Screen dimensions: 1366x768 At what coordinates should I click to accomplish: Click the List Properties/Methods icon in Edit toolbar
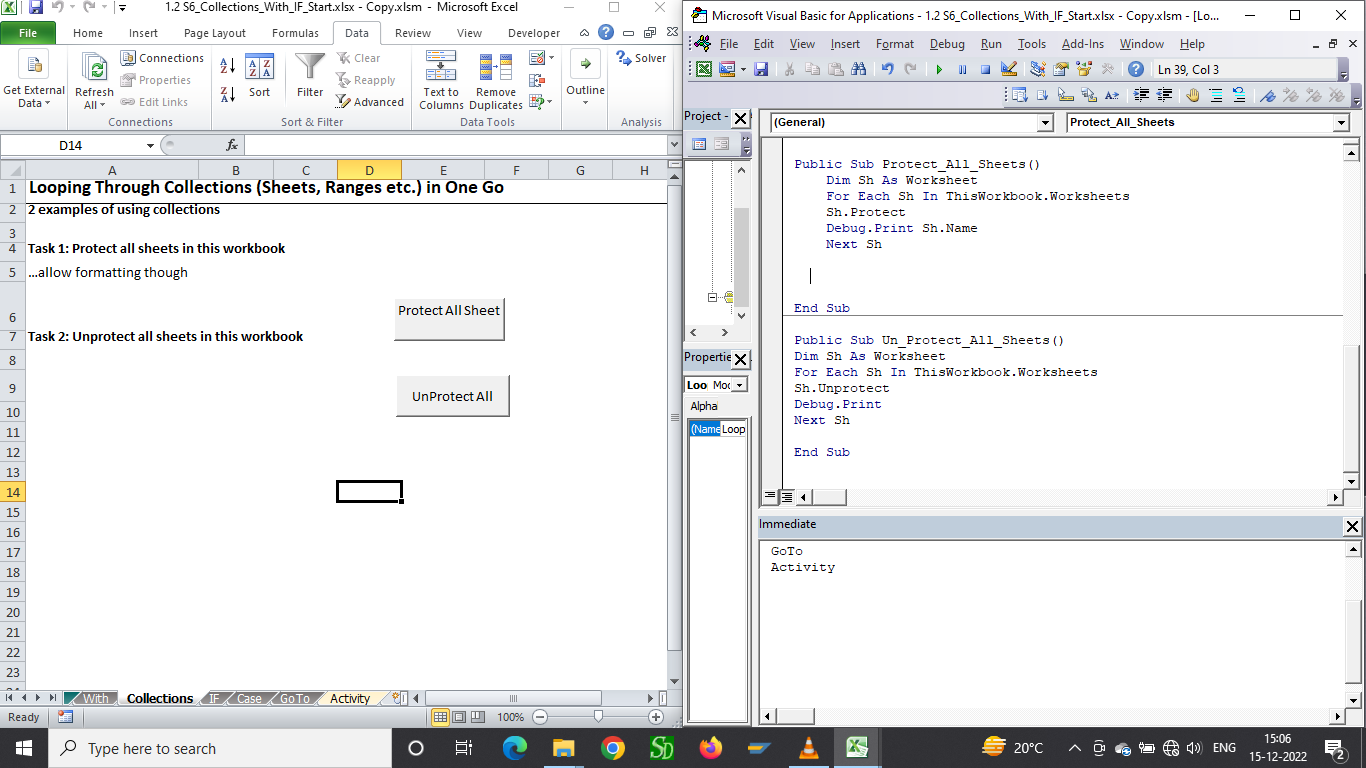pos(1020,95)
